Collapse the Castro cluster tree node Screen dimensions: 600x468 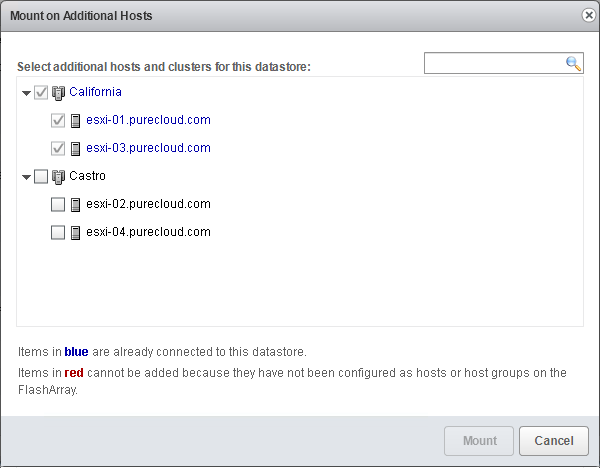[26, 177]
